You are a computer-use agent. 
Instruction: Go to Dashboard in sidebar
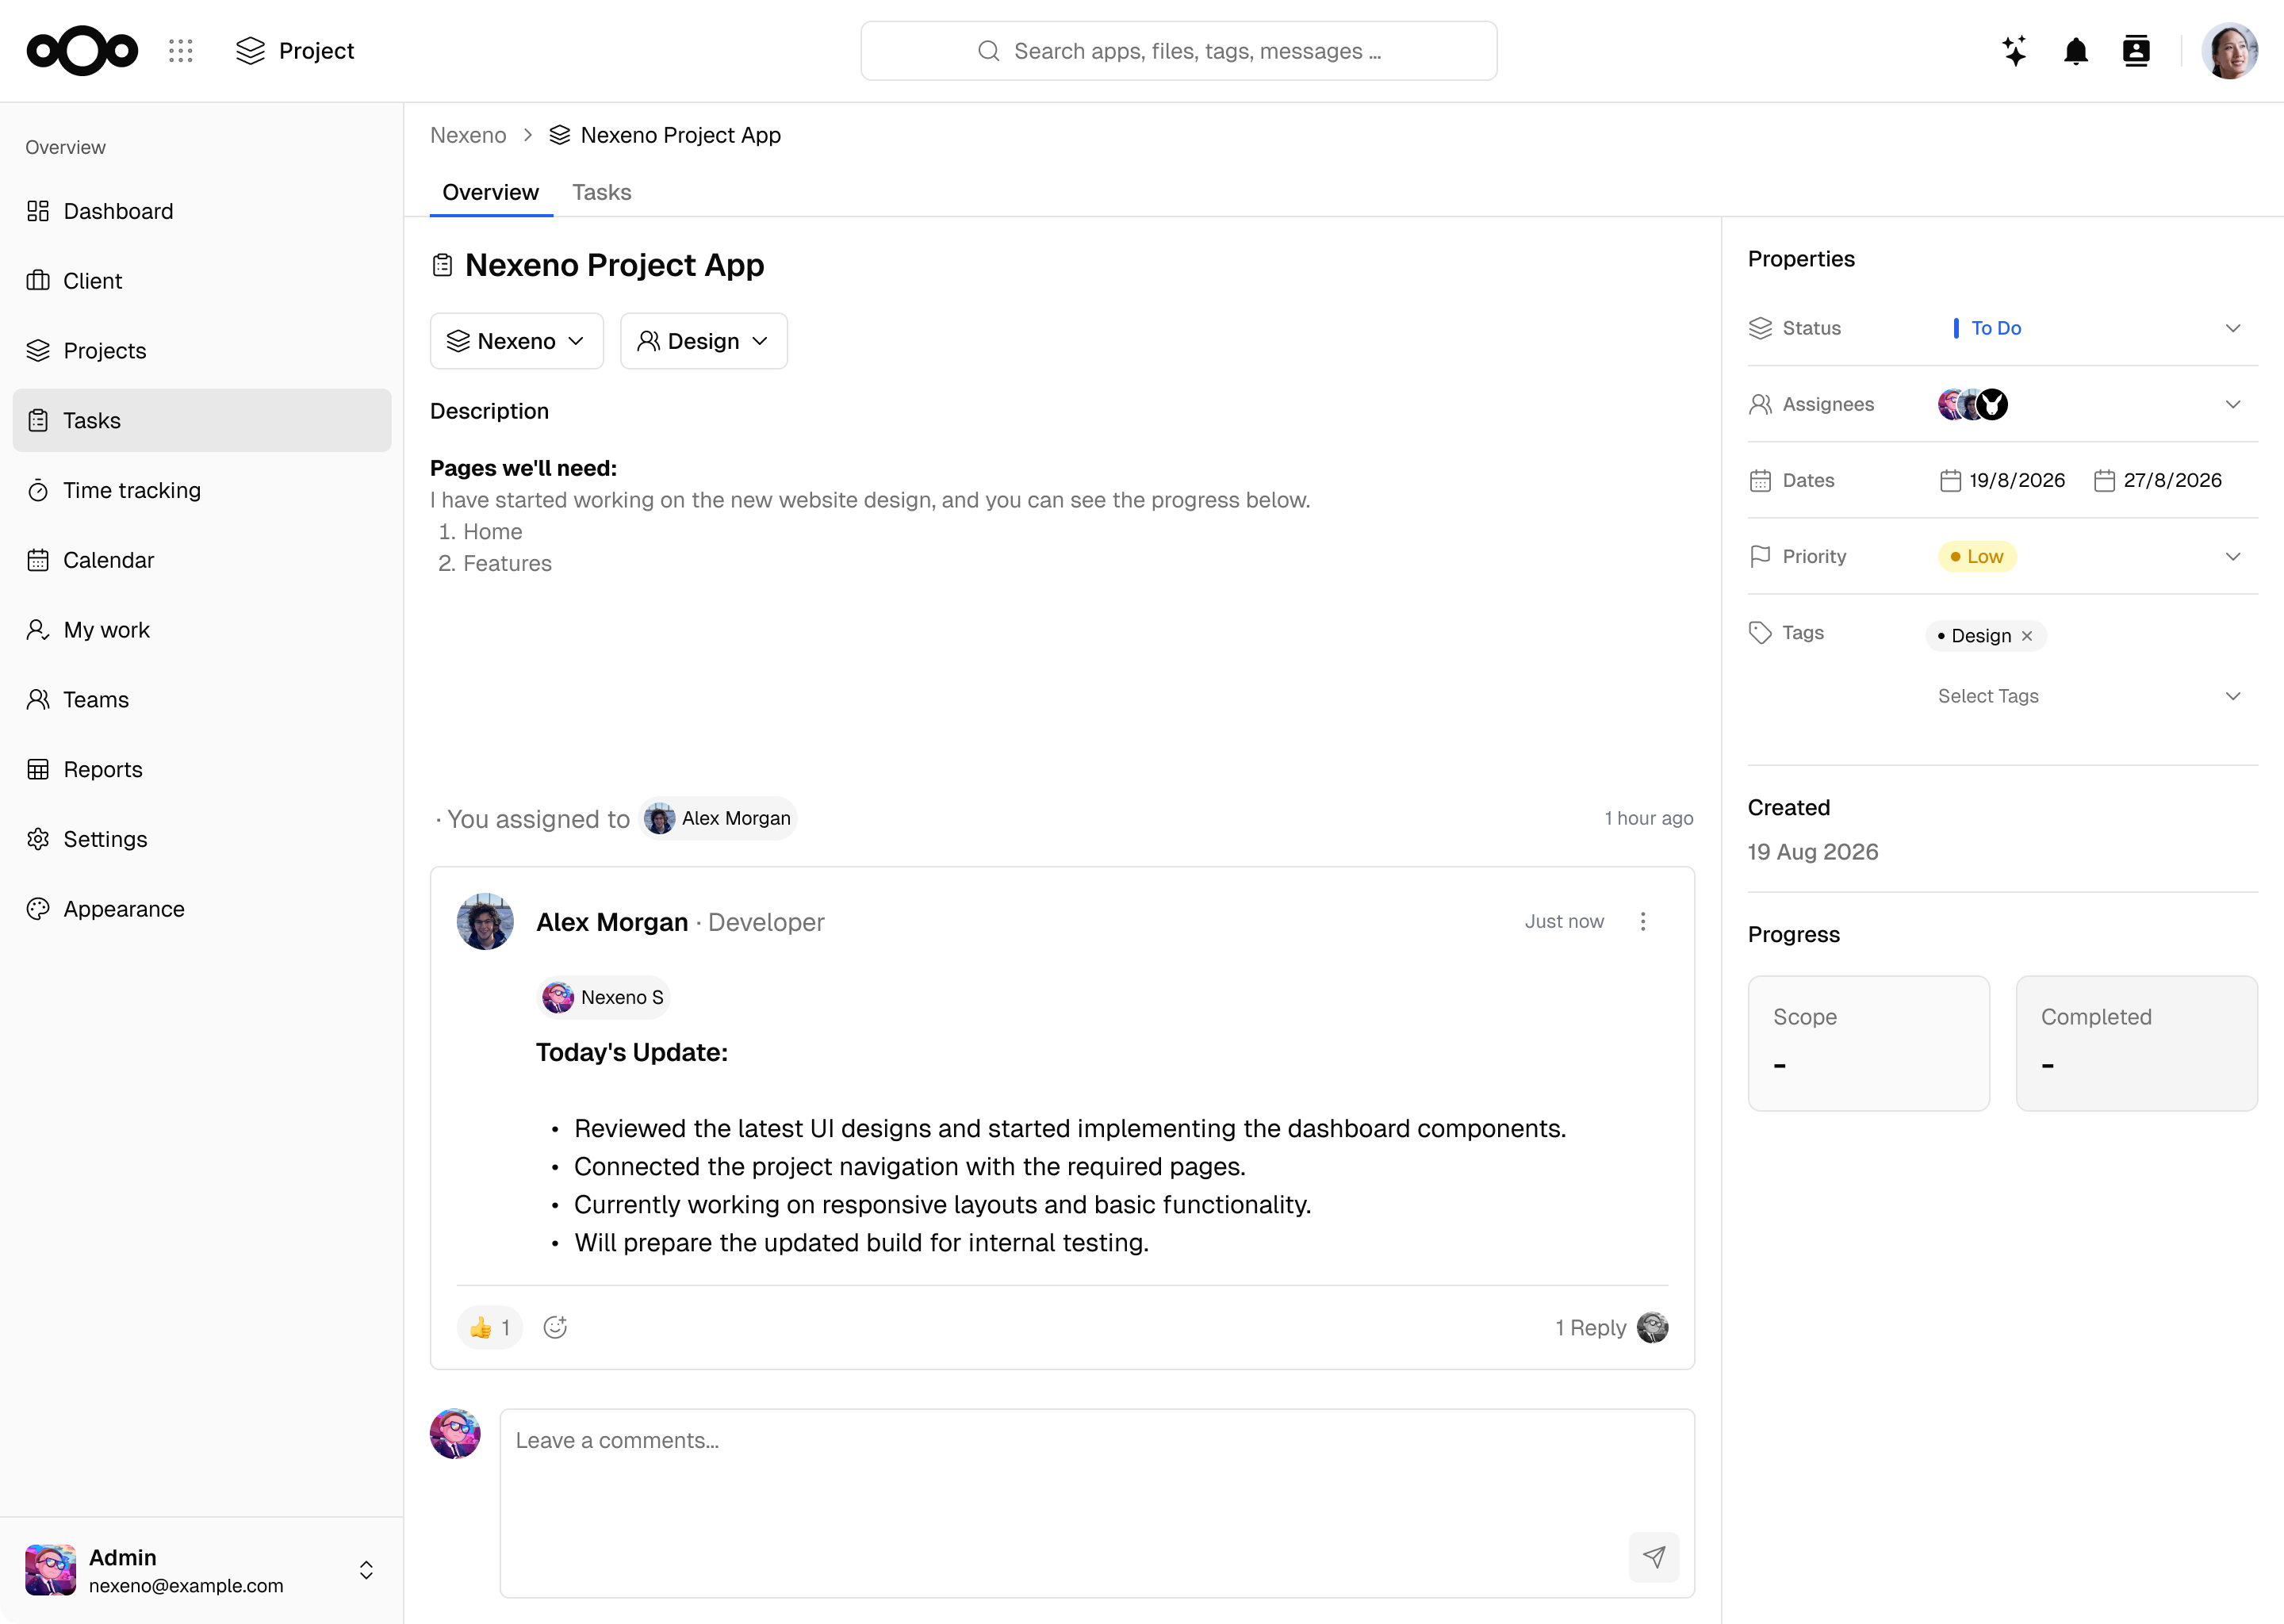pyautogui.click(x=202, y=211)
